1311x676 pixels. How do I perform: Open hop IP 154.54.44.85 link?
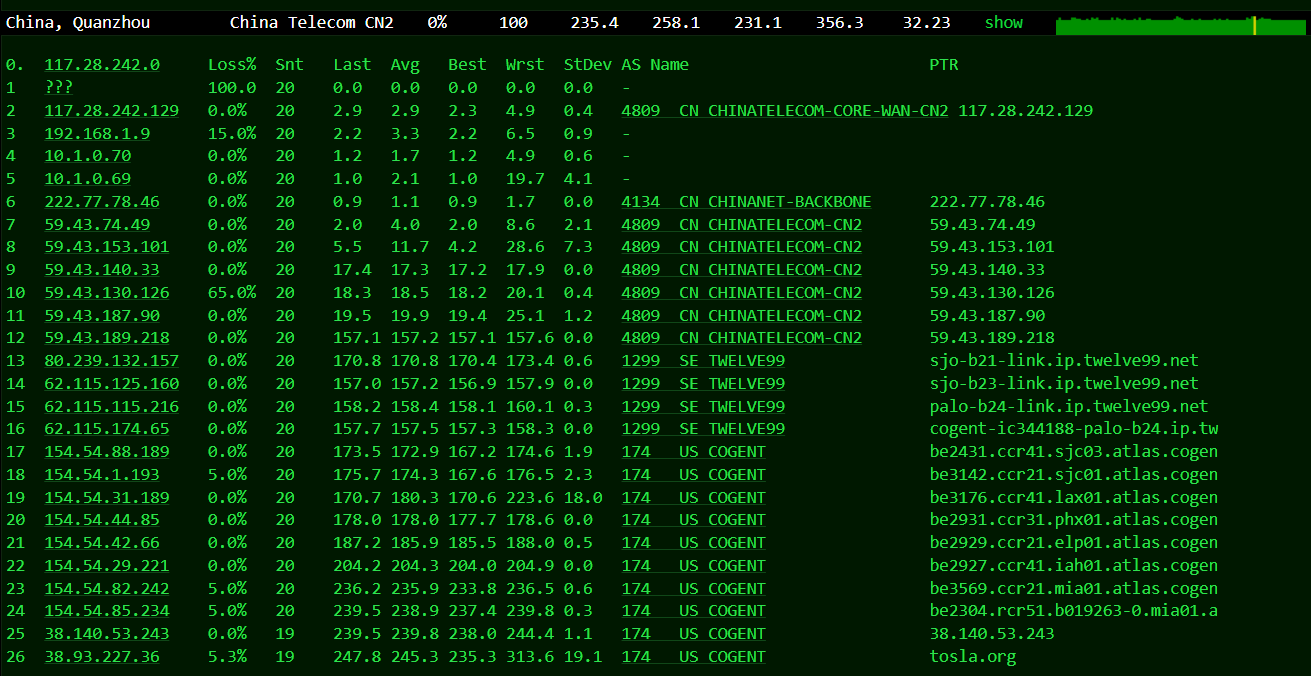coord(102,519)
